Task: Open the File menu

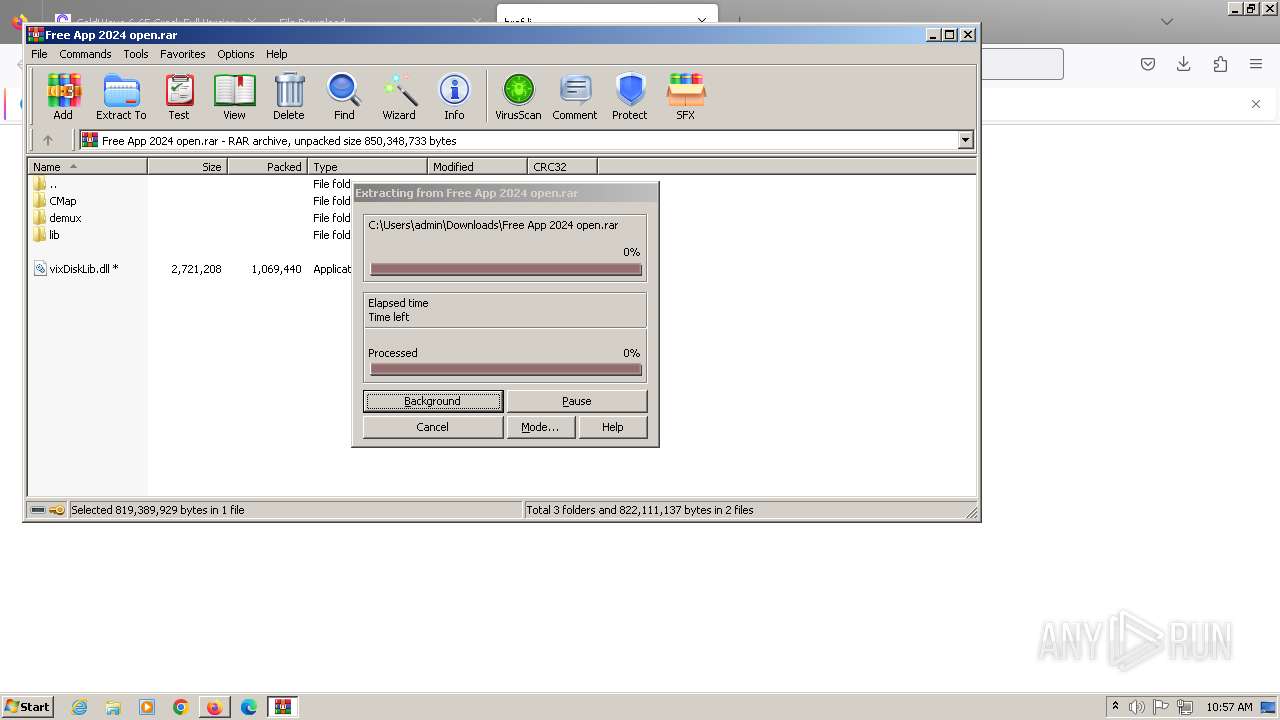Action: pos(39,54)
